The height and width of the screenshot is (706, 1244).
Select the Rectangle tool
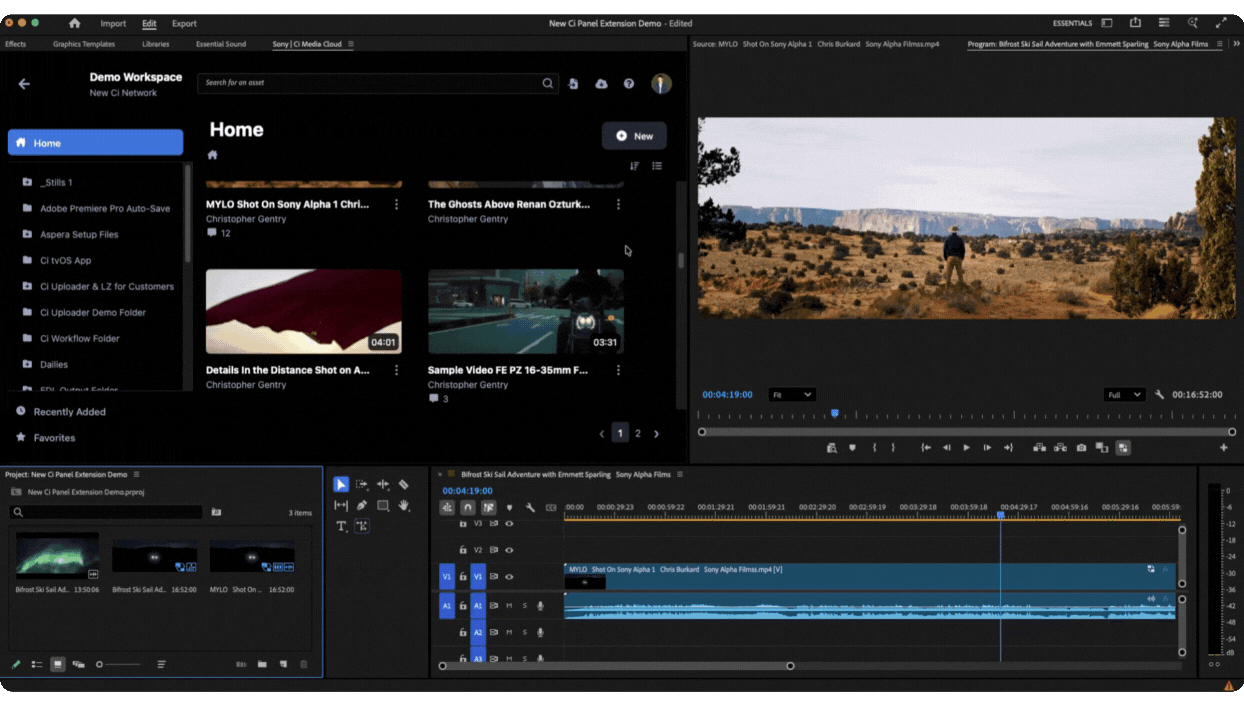[383, 506]
